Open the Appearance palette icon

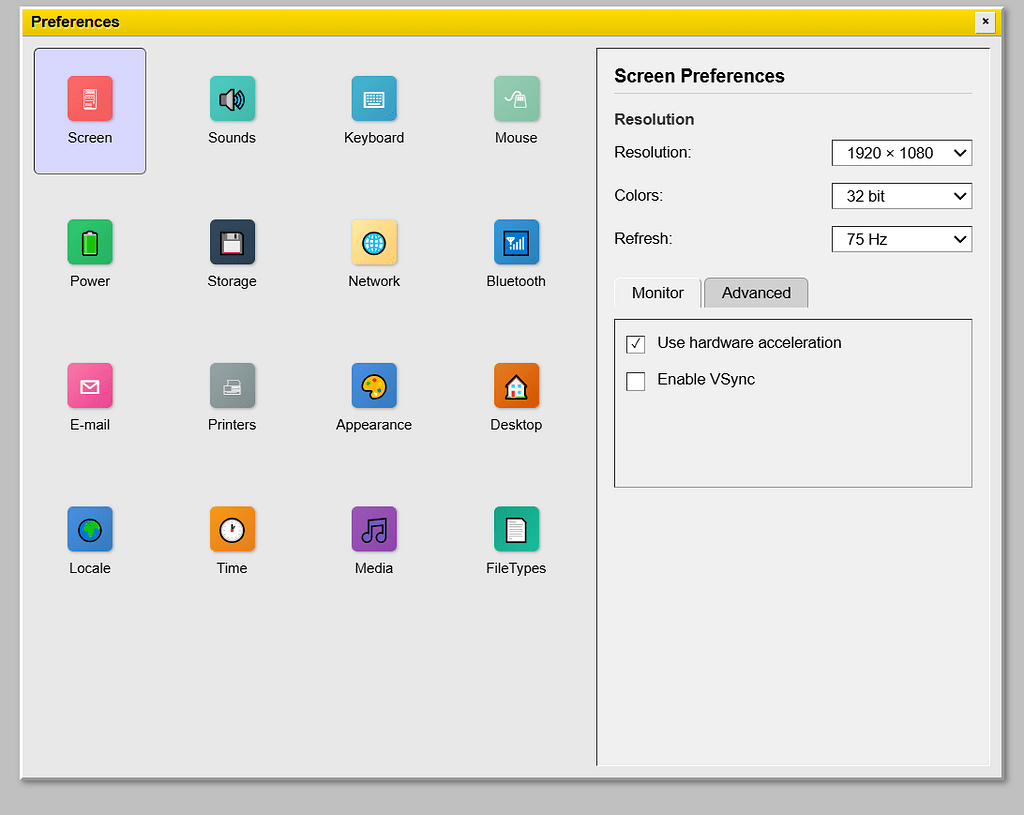[x=374, y=386]
